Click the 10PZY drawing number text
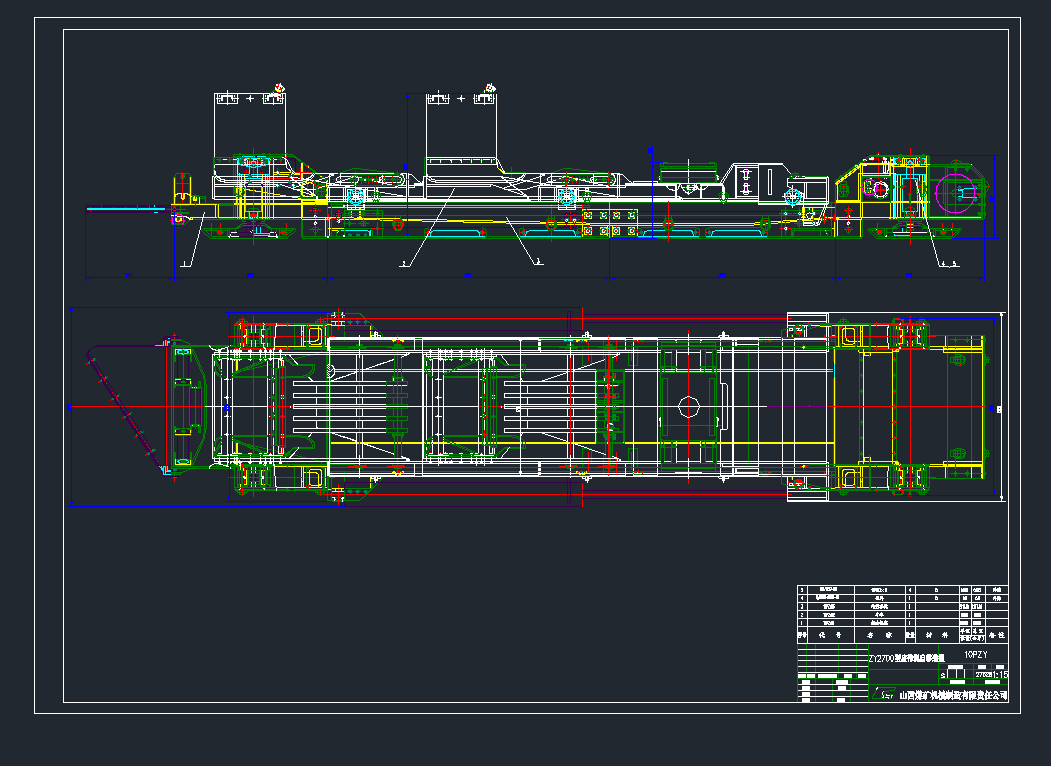Screen dimensions: 1051x766 pyautogui.click(x=976, y=655)
